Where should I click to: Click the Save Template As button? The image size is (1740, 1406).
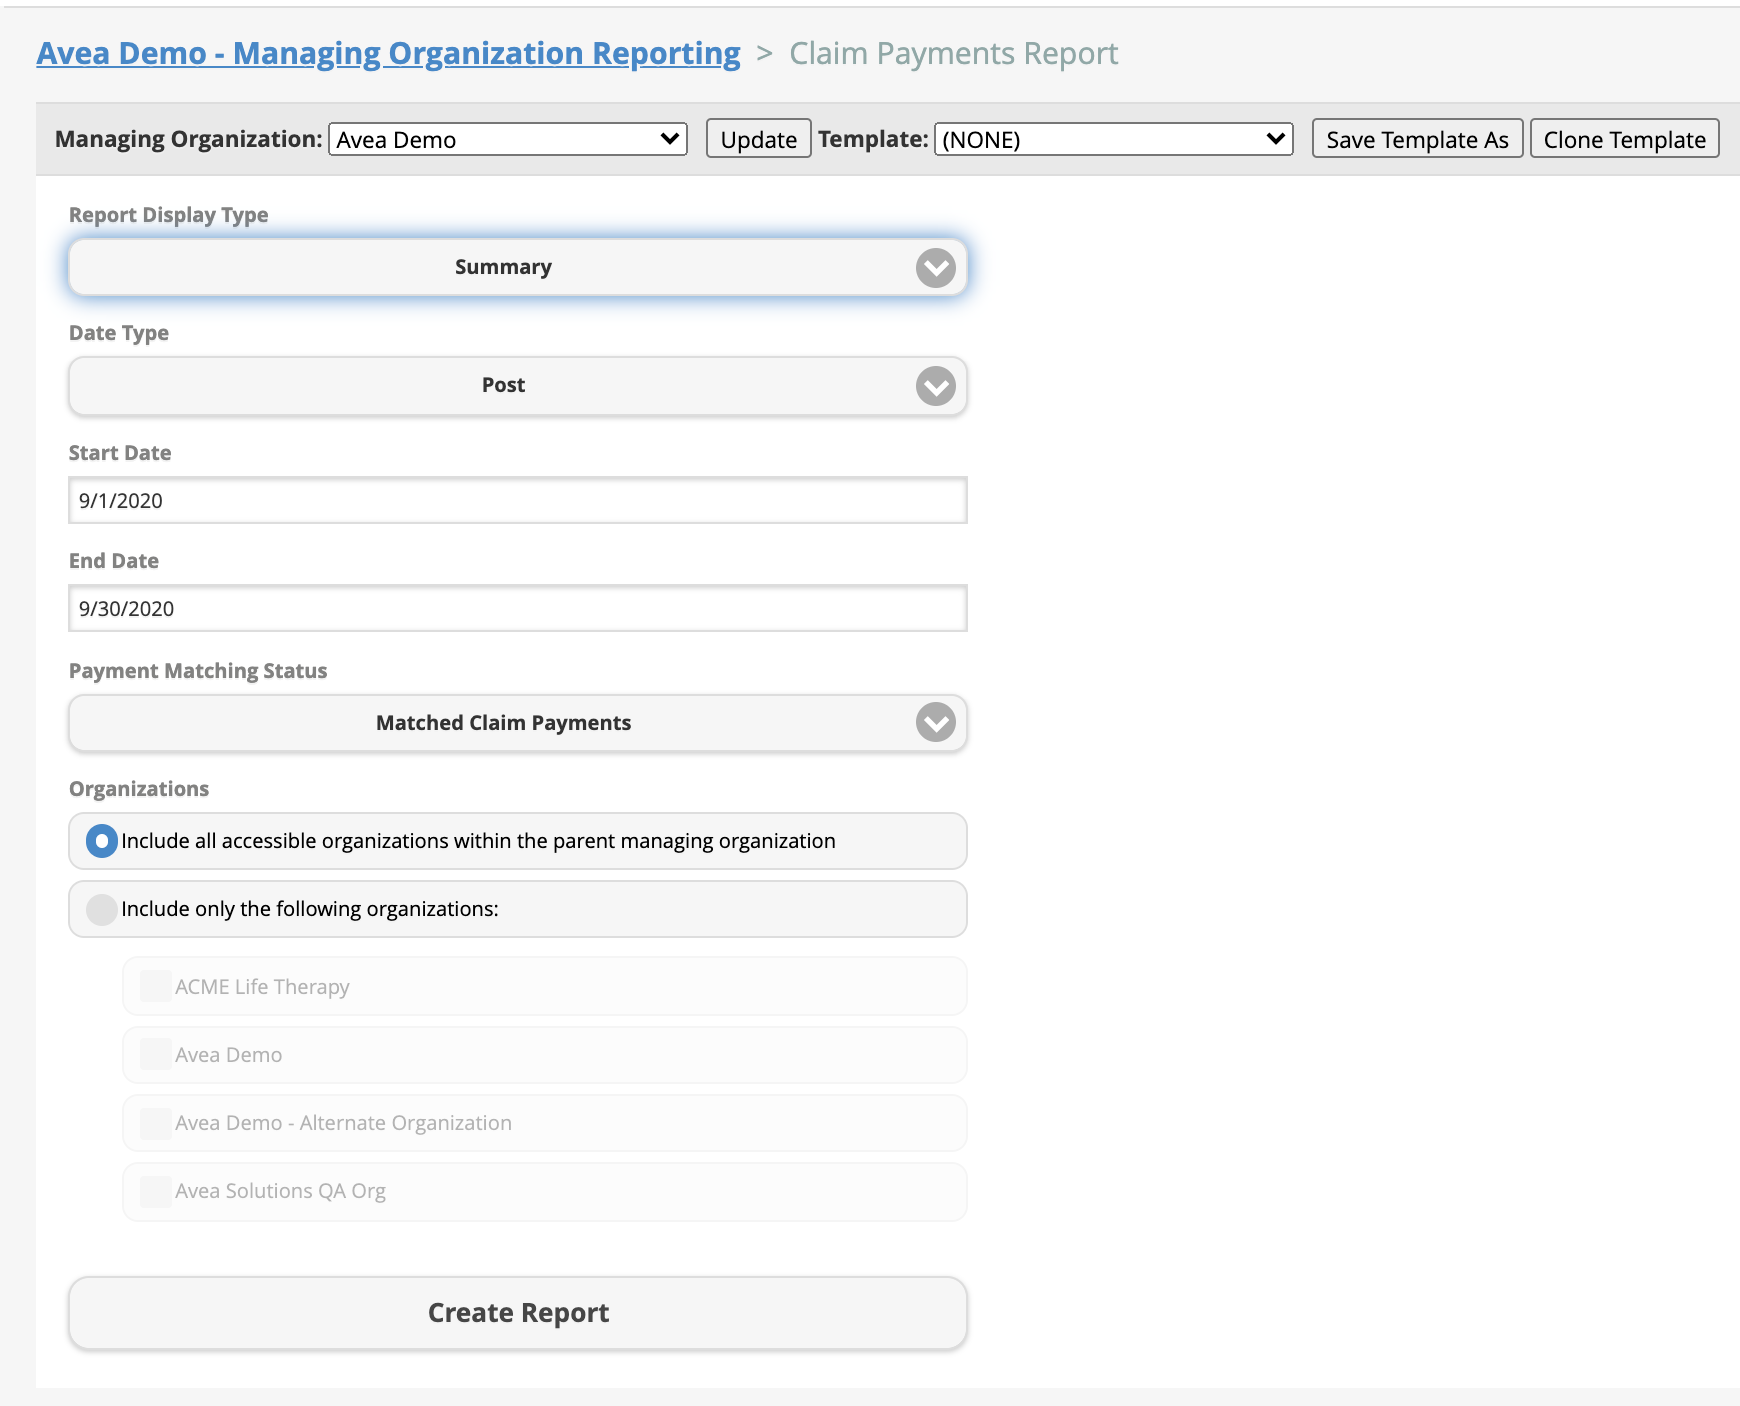[x=1416, y=139]
